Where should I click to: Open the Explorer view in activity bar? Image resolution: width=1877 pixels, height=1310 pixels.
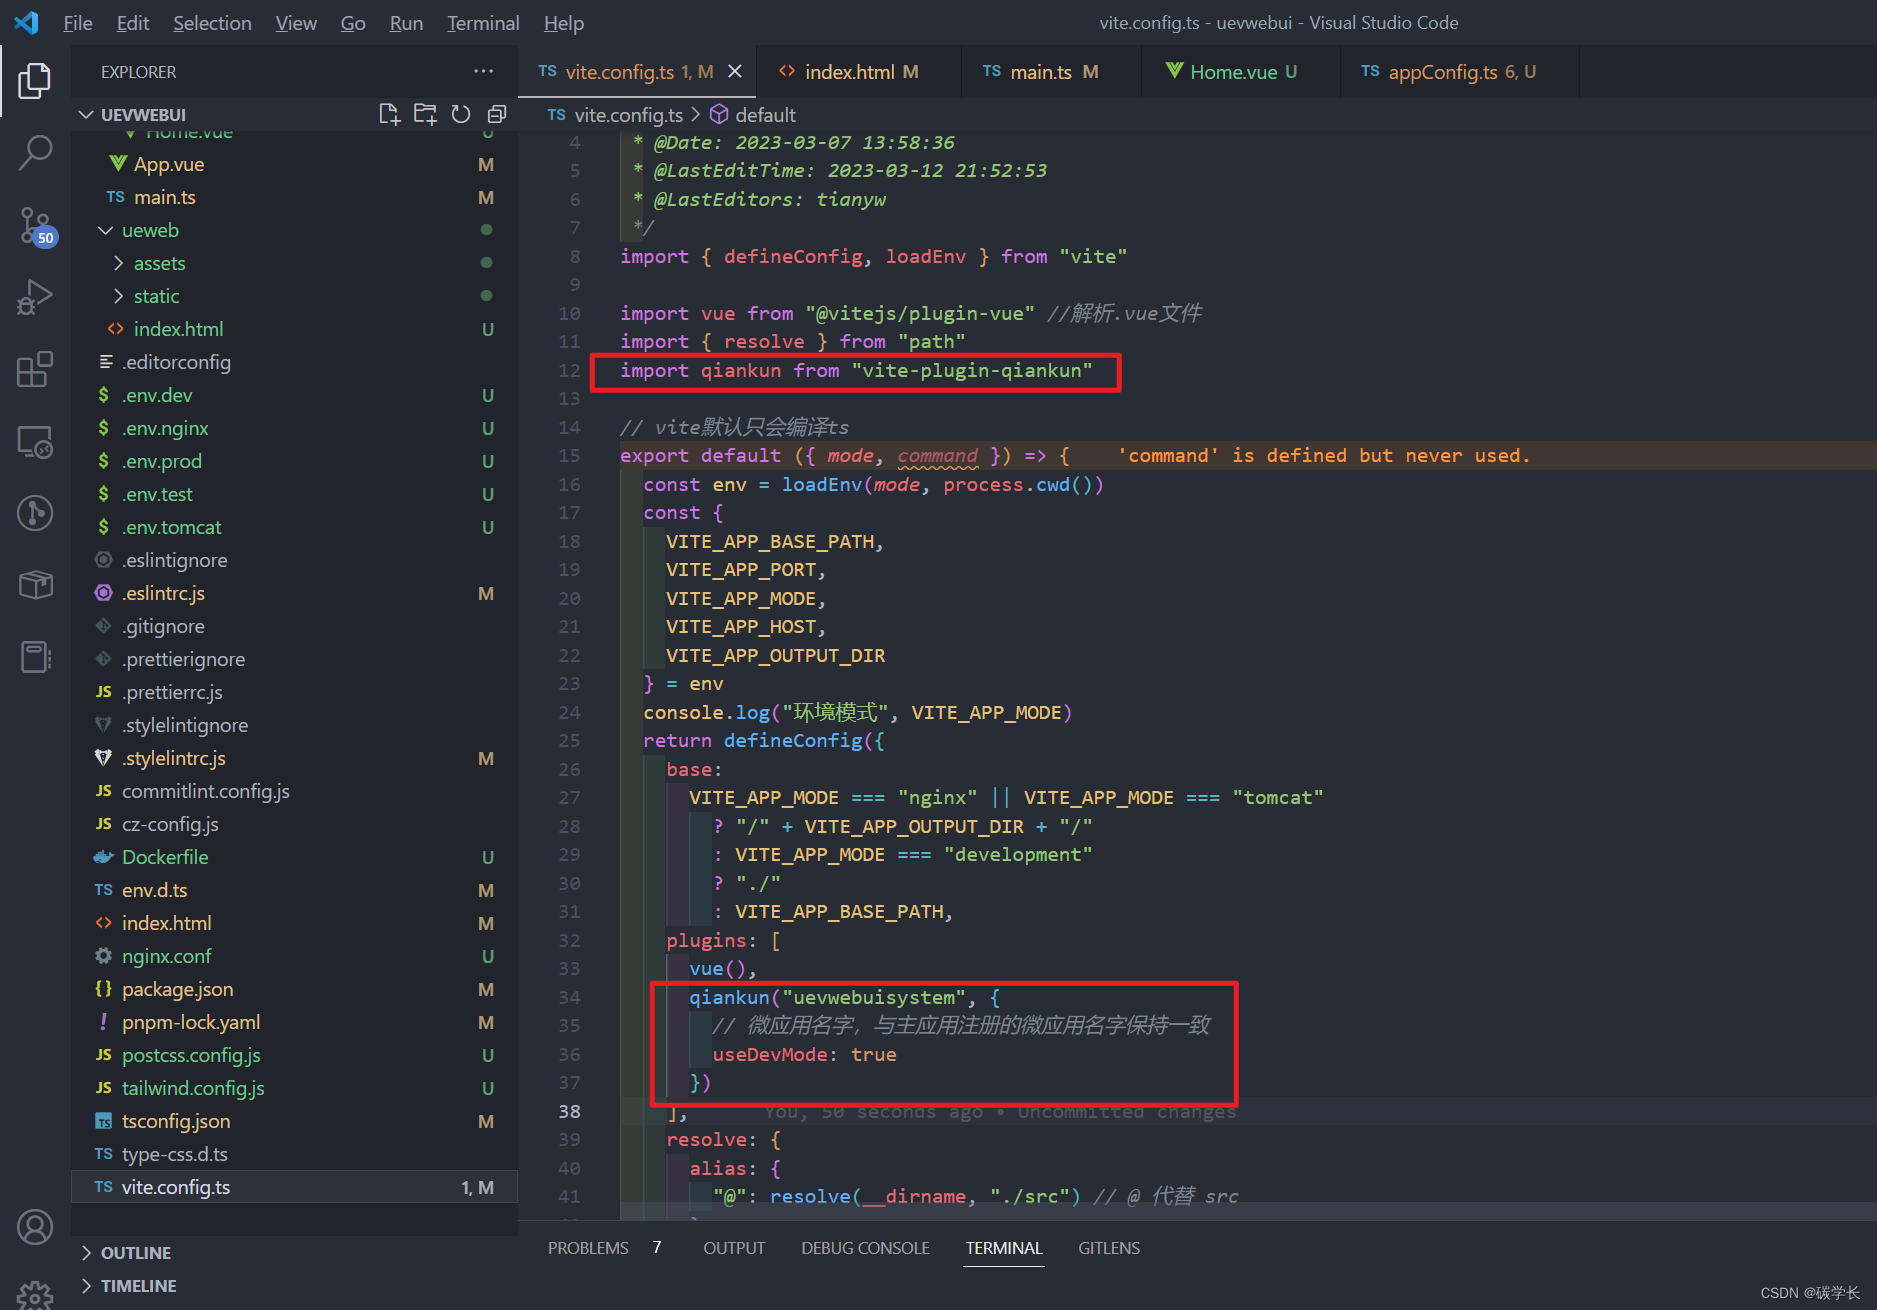35,80
